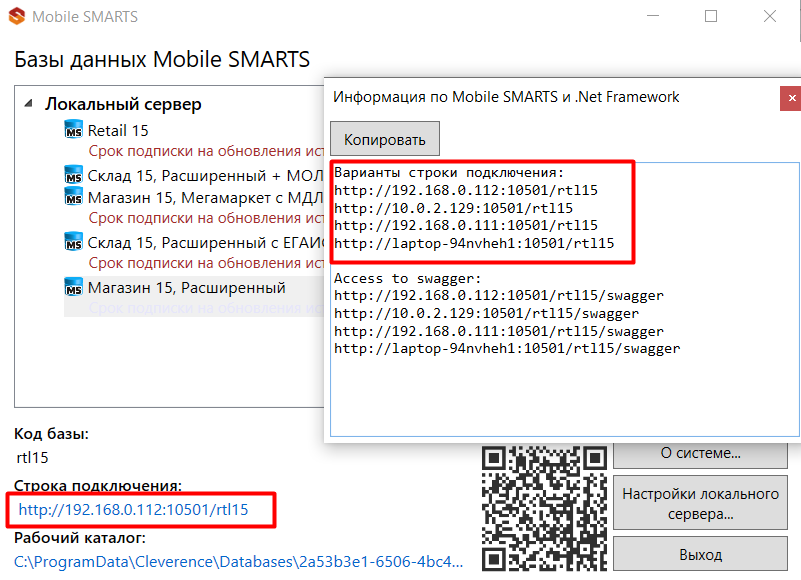Select Склад 15, Расширенный + МОЛ database
801x580 pixels.
[205, 176]
